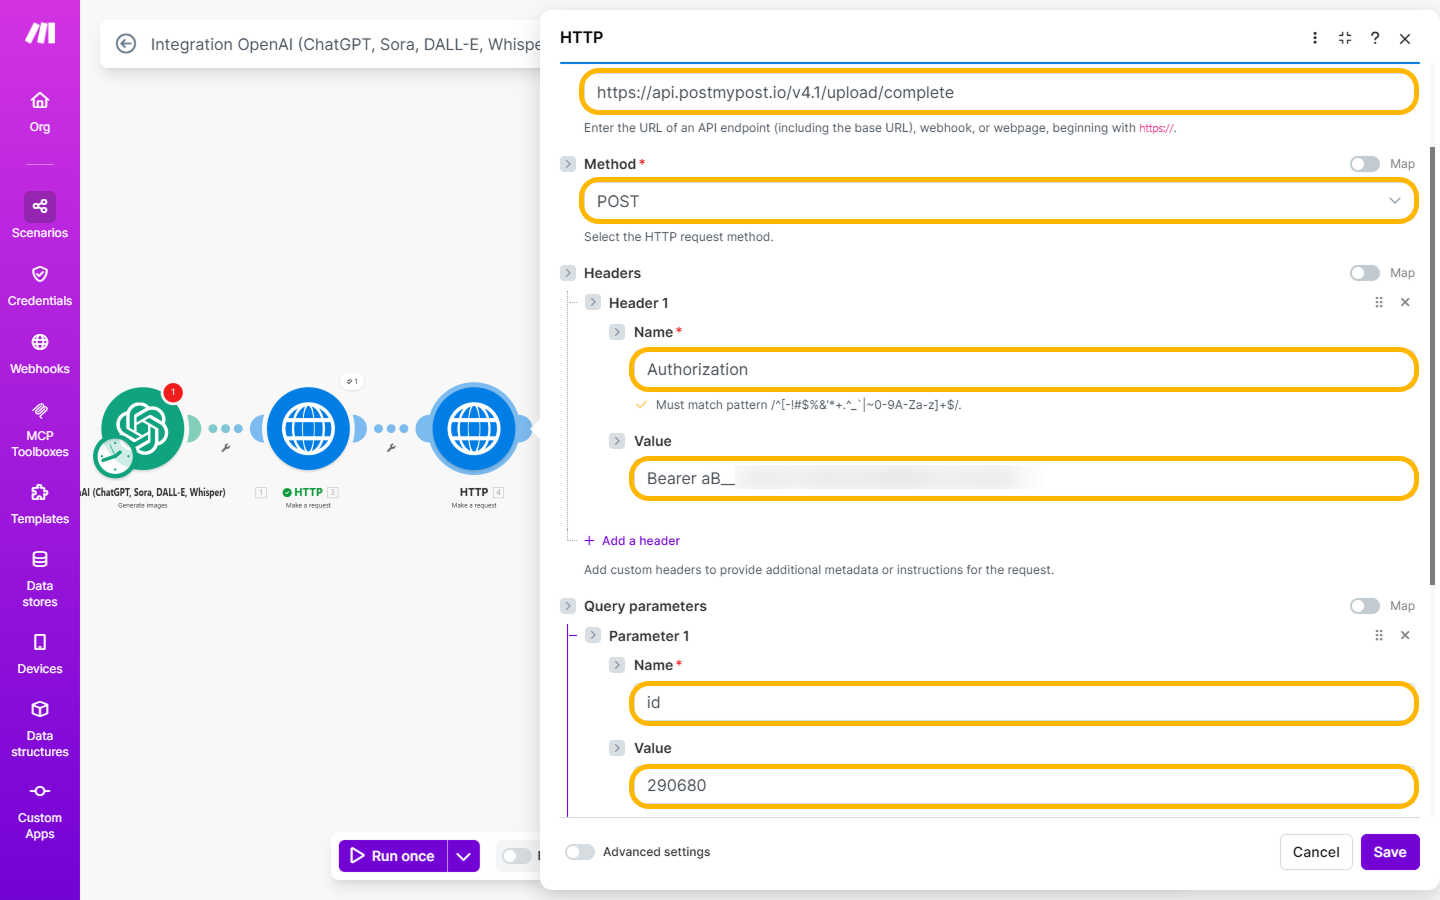
Task: Remove Header 1 with its X icon
Action: pos(1405,302)
